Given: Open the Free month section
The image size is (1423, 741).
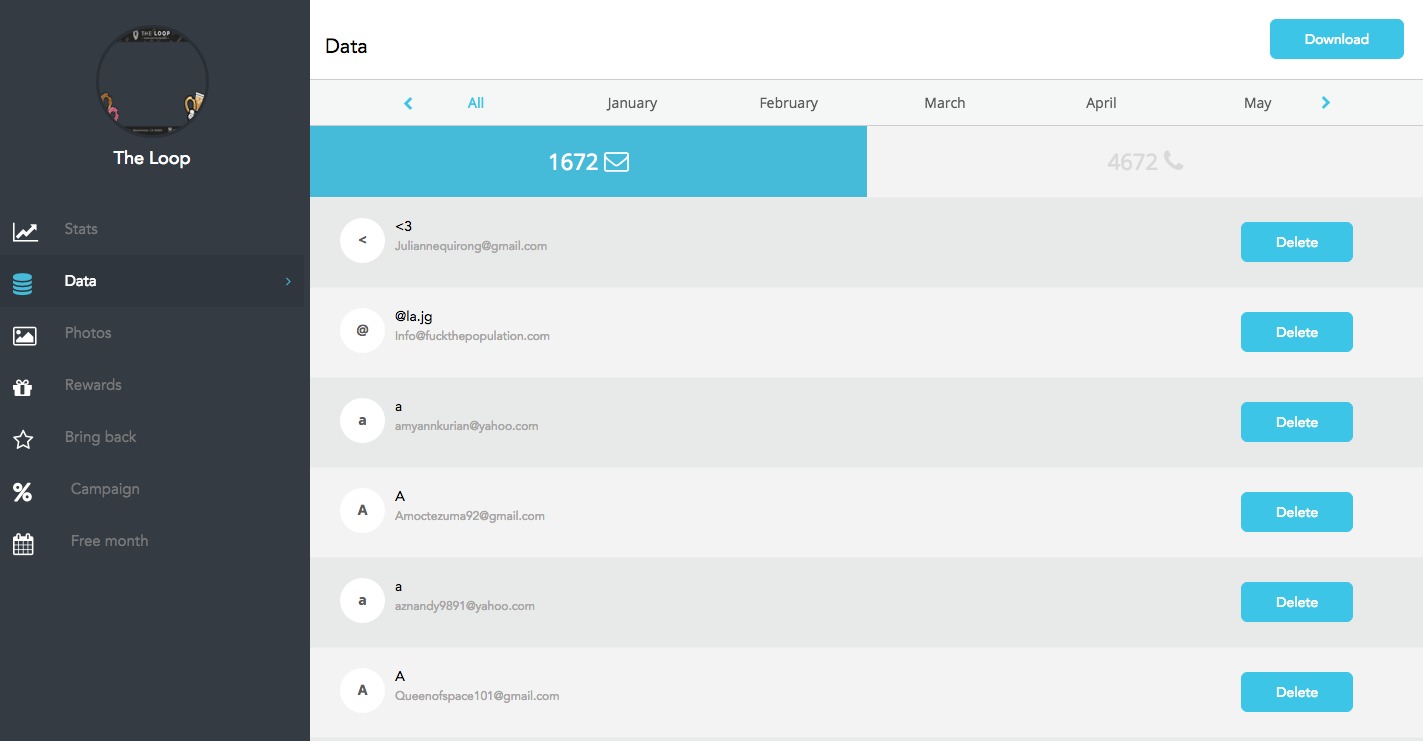Looking at the screenshot, I should coord(152,541).
